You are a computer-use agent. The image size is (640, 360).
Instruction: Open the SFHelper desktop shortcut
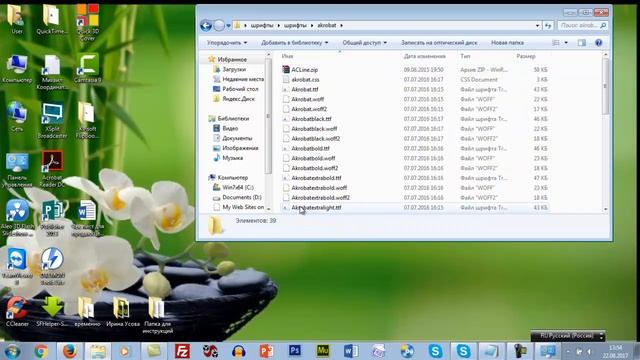[52, 312]
